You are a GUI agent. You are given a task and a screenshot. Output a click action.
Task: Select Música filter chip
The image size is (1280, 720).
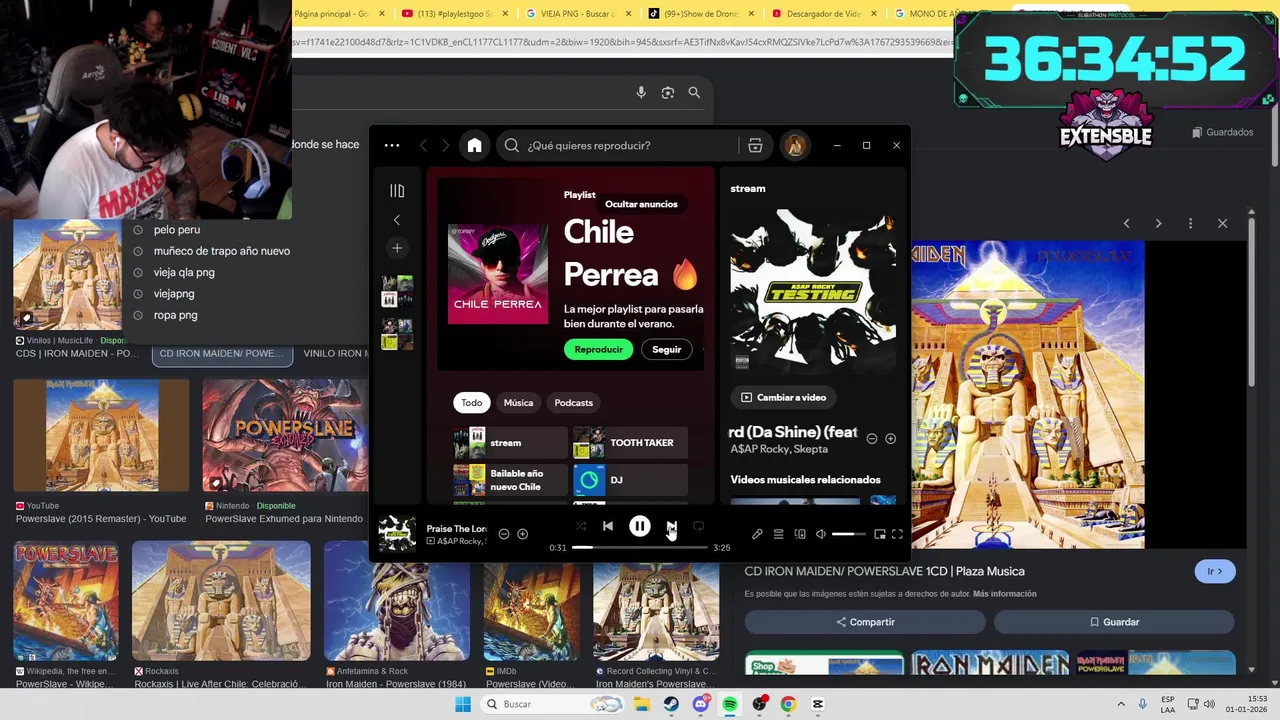point(518,402)
